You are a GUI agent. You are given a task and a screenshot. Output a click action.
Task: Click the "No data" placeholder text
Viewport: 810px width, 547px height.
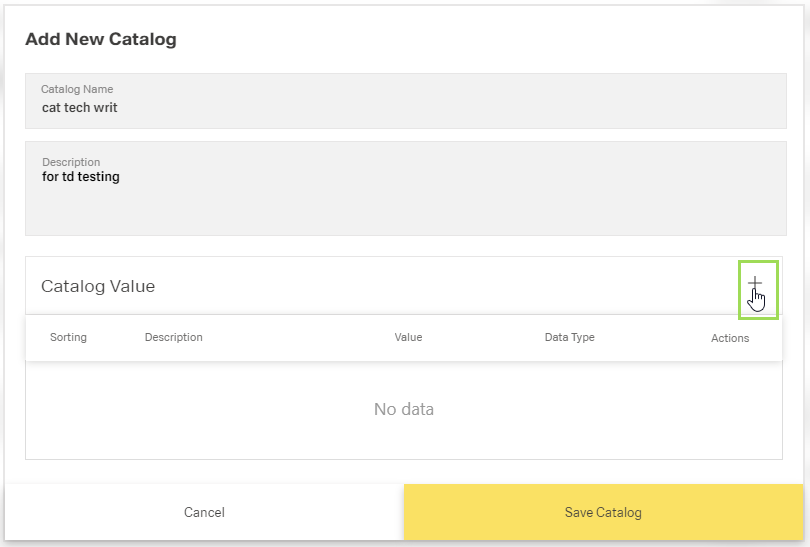[x=404, y=409]
